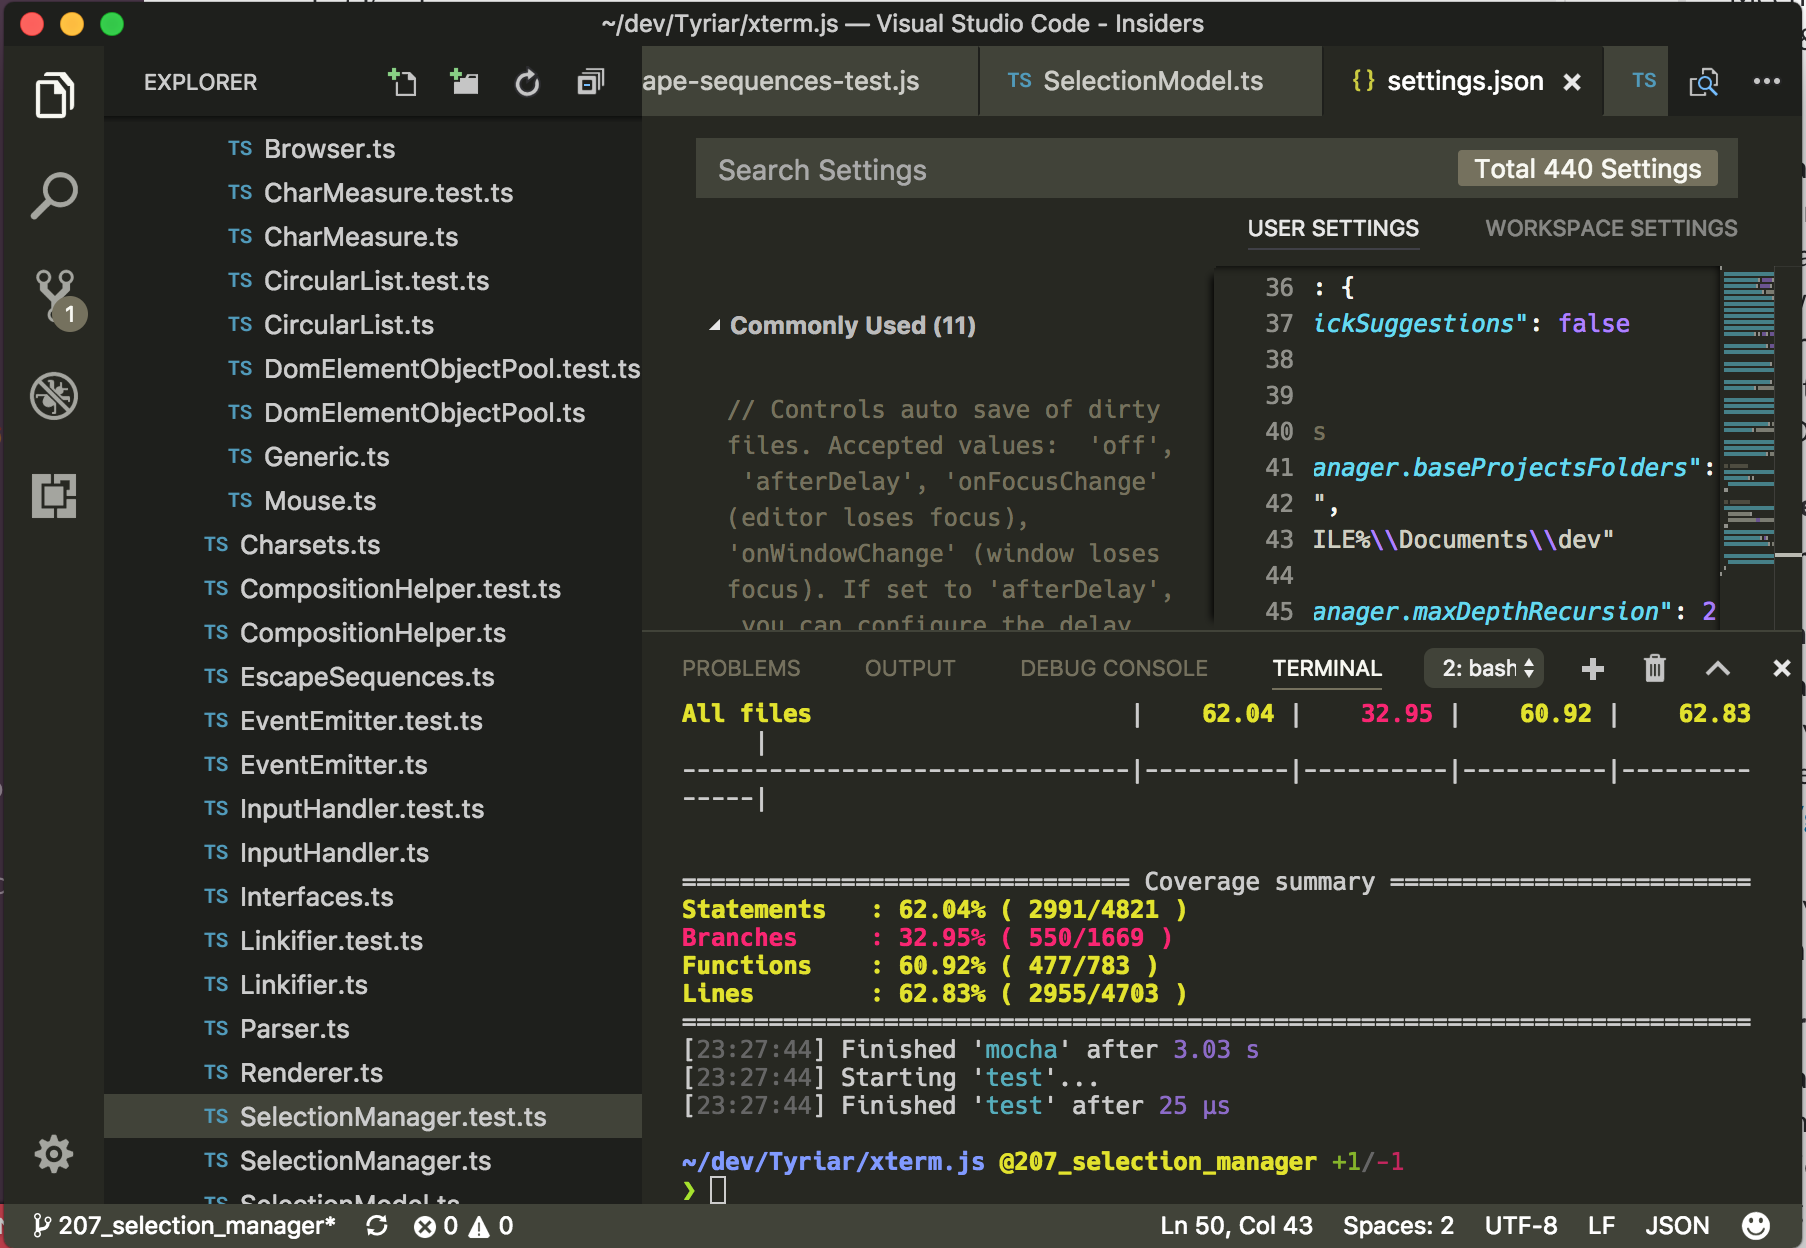Open the PROBLEMS panel tab
This screenshot has height=1248, width=1806.
[741, 668]
